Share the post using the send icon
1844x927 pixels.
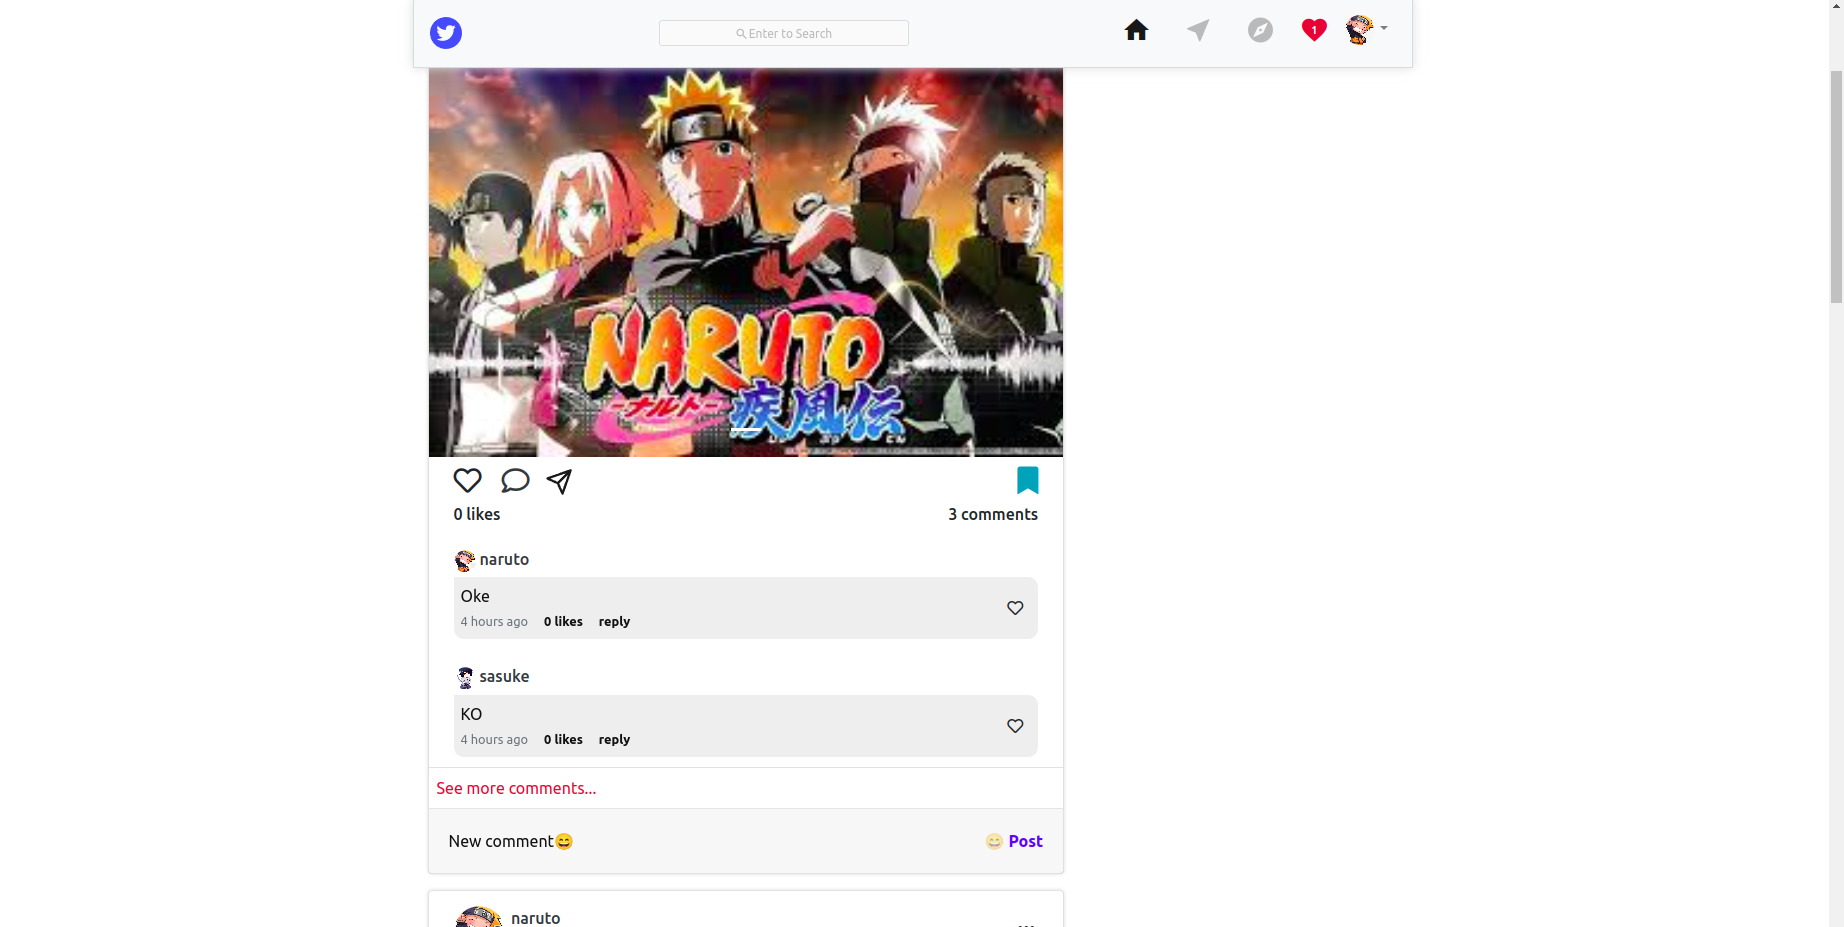click(x=559, y=481)
